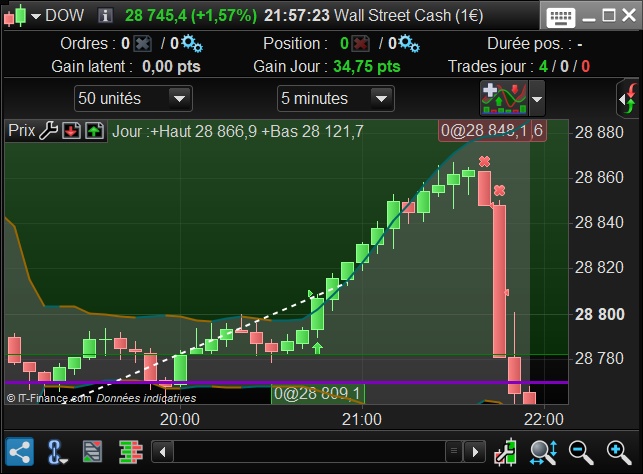
Task: Click the Trades jour 4 / 0 / 0 value
Action: point(564,66)
